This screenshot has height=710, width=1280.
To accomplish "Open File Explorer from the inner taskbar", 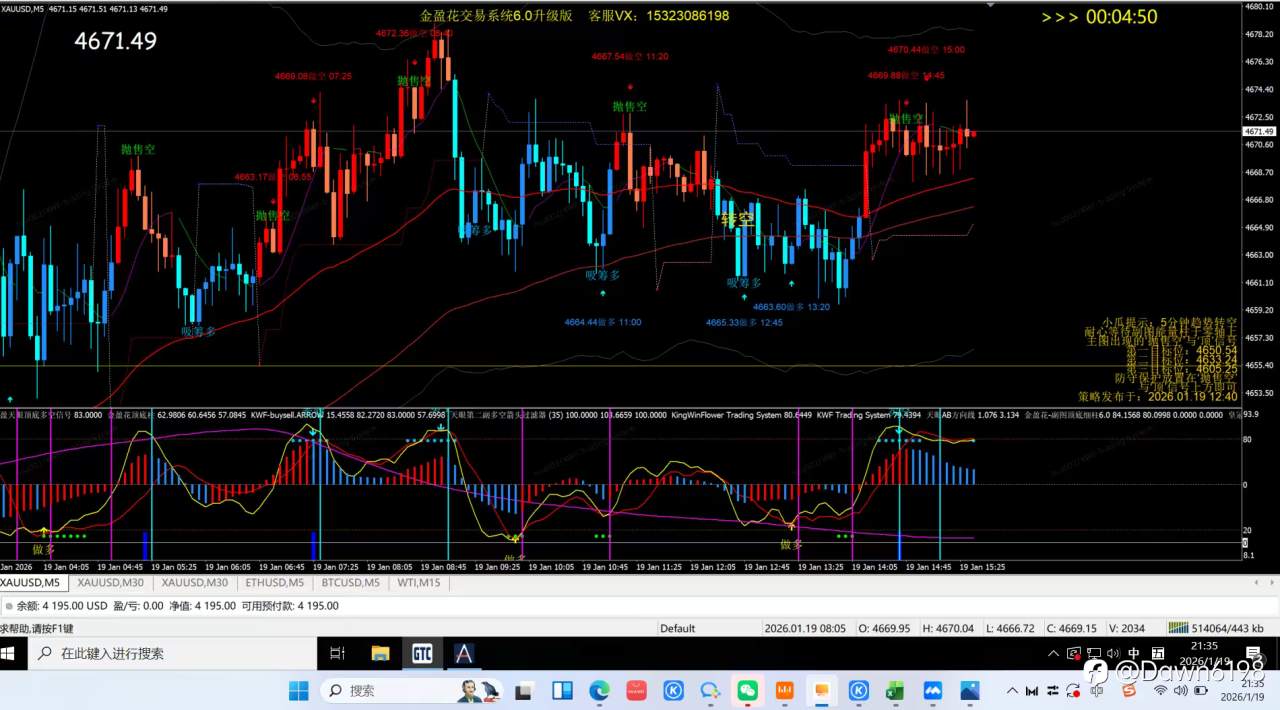I will pos(380,654).
